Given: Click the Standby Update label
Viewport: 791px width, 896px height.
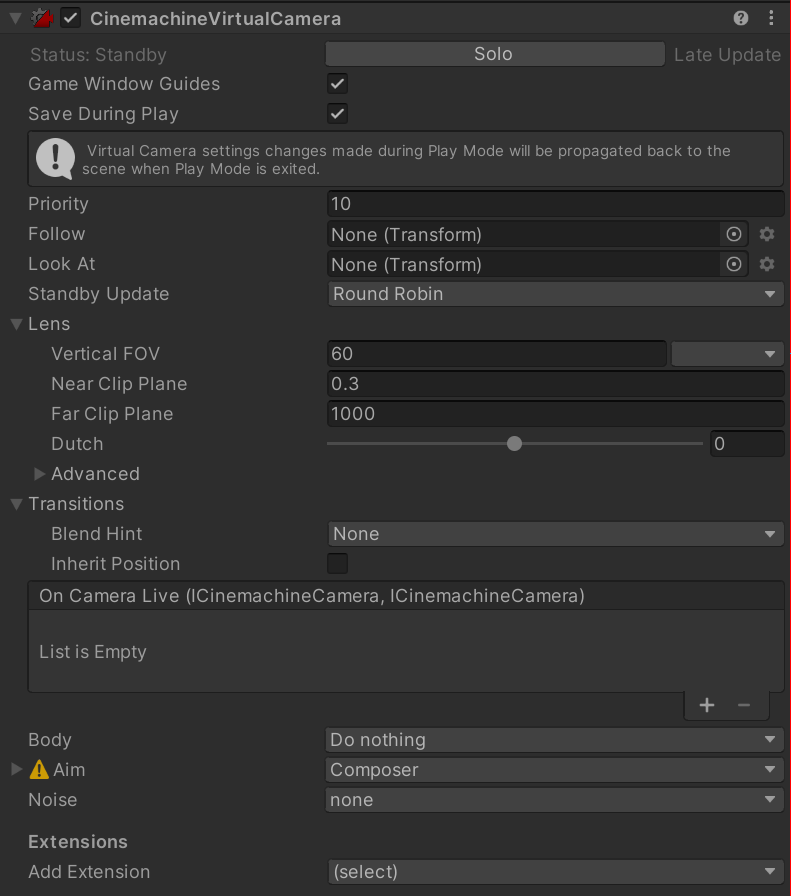Looking at the screenshot, I should click(x=99, y=294).
